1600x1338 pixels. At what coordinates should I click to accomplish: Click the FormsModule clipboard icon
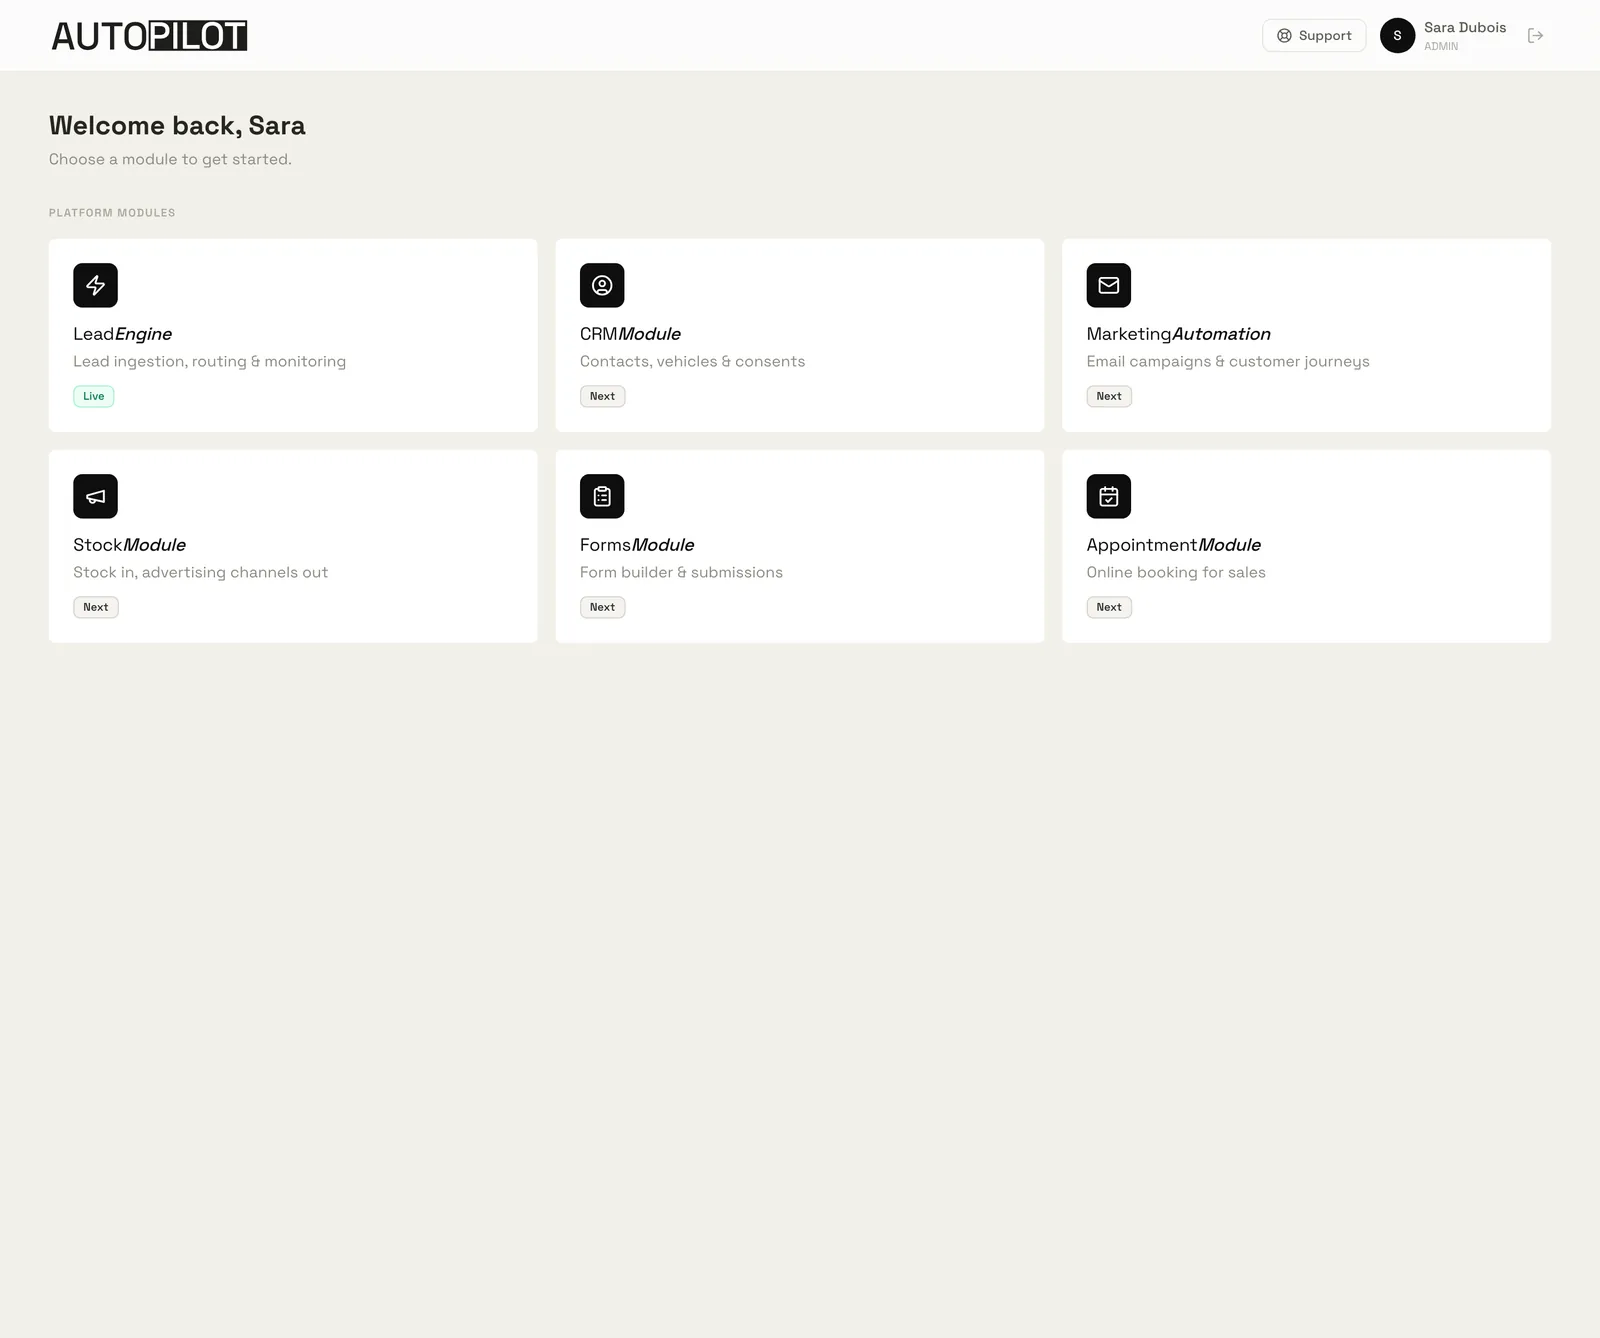(x=602, y=496)
